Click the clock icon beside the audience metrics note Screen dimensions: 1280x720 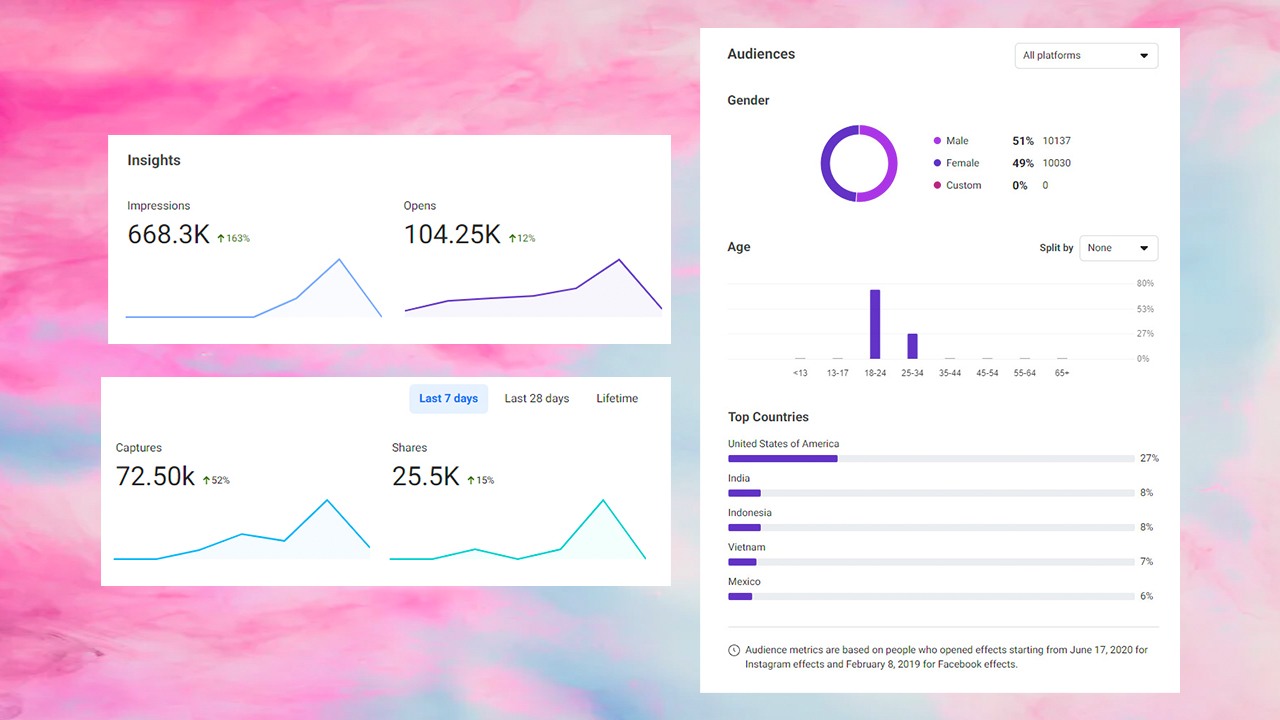coord(734,650)
